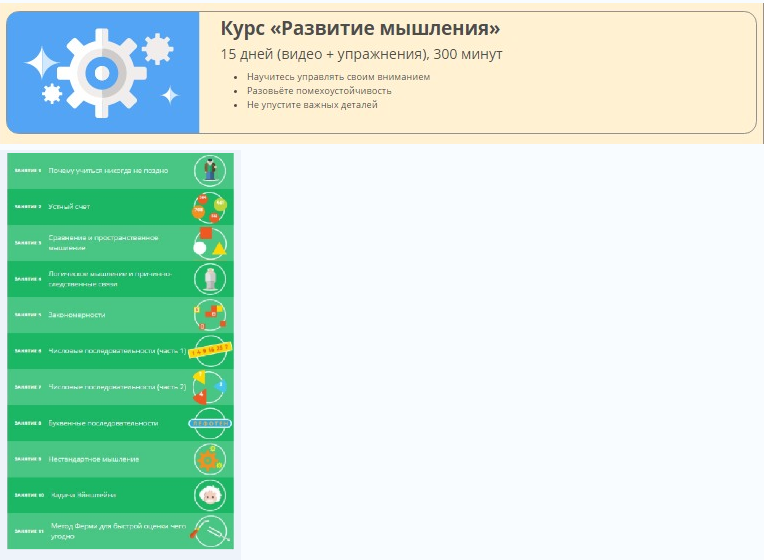This screenshot has height=560, width=764.
Task: Click the statue icon for Логическое мышление
Action: point(209,279)
